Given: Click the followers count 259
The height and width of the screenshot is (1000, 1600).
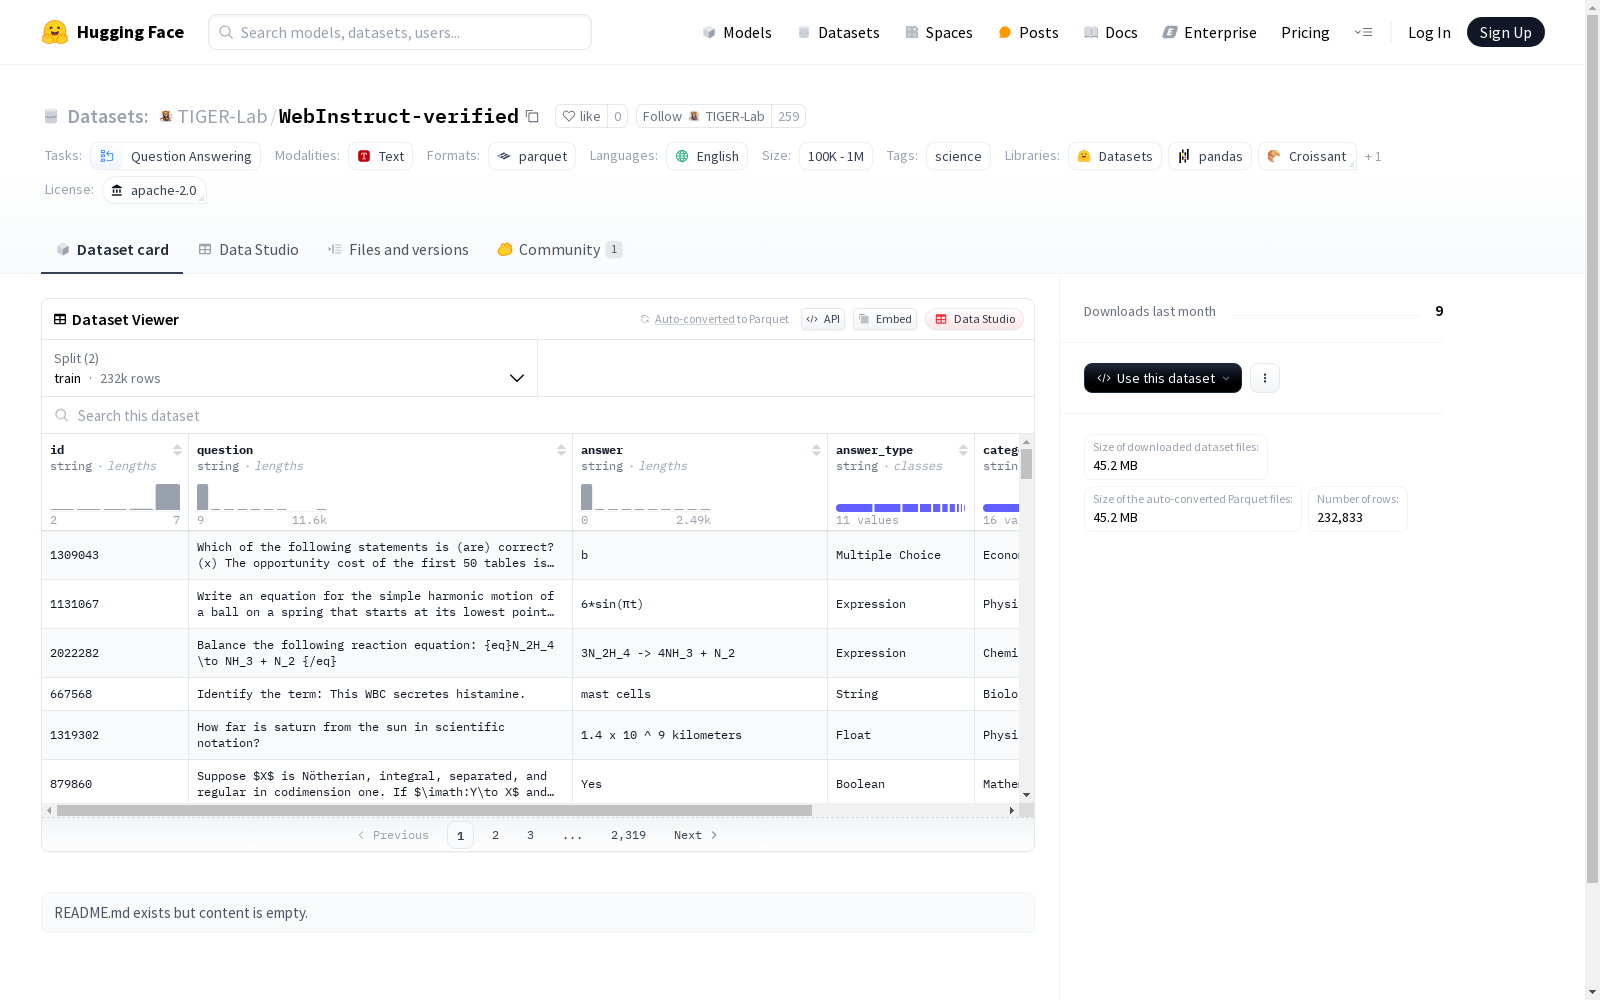Looking at the screenshot, I should tap(789, 116).
